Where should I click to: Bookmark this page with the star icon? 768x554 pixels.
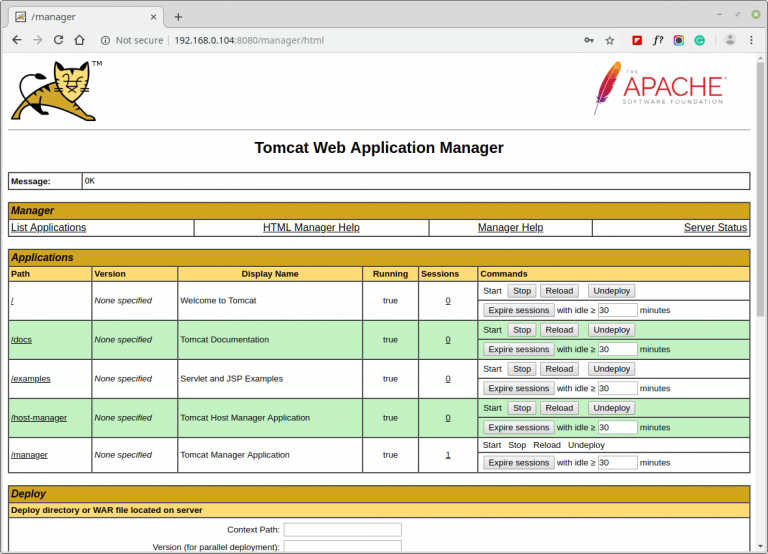click(x=610, y=40)
